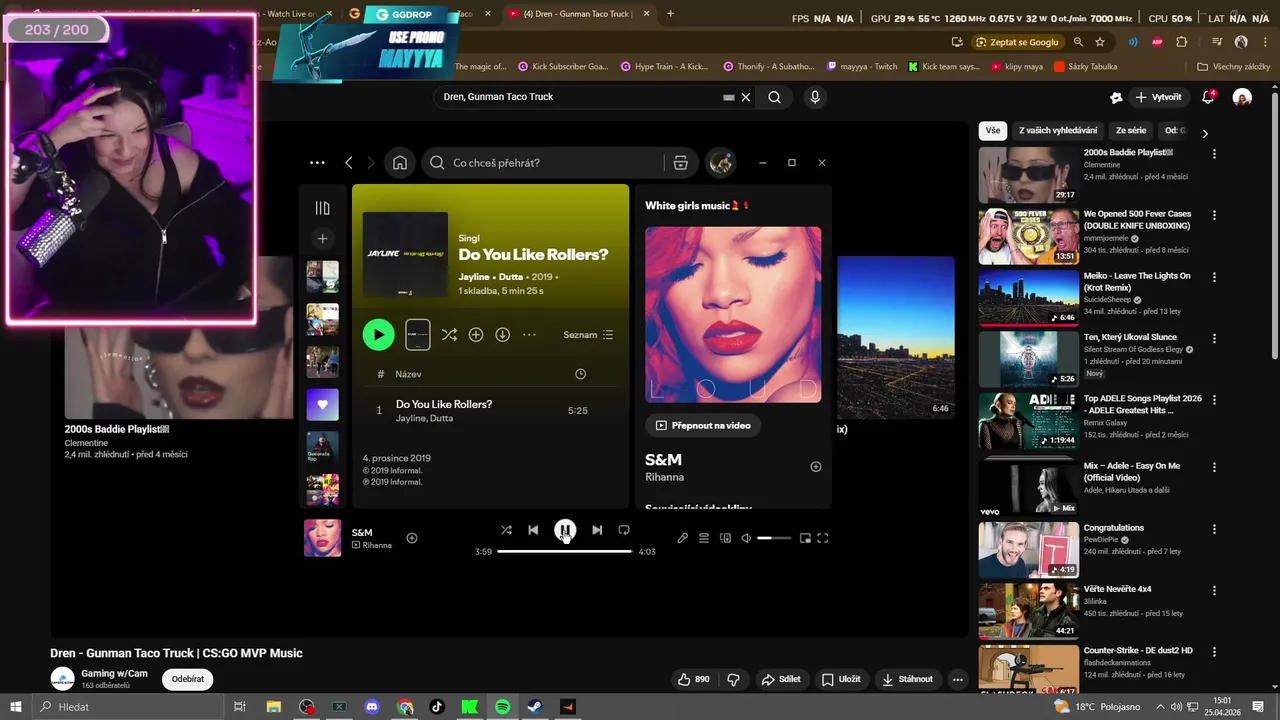Enter Spotify fullscreen mode icon
This screenshot has height=720, width=1280.
[823, 538]
